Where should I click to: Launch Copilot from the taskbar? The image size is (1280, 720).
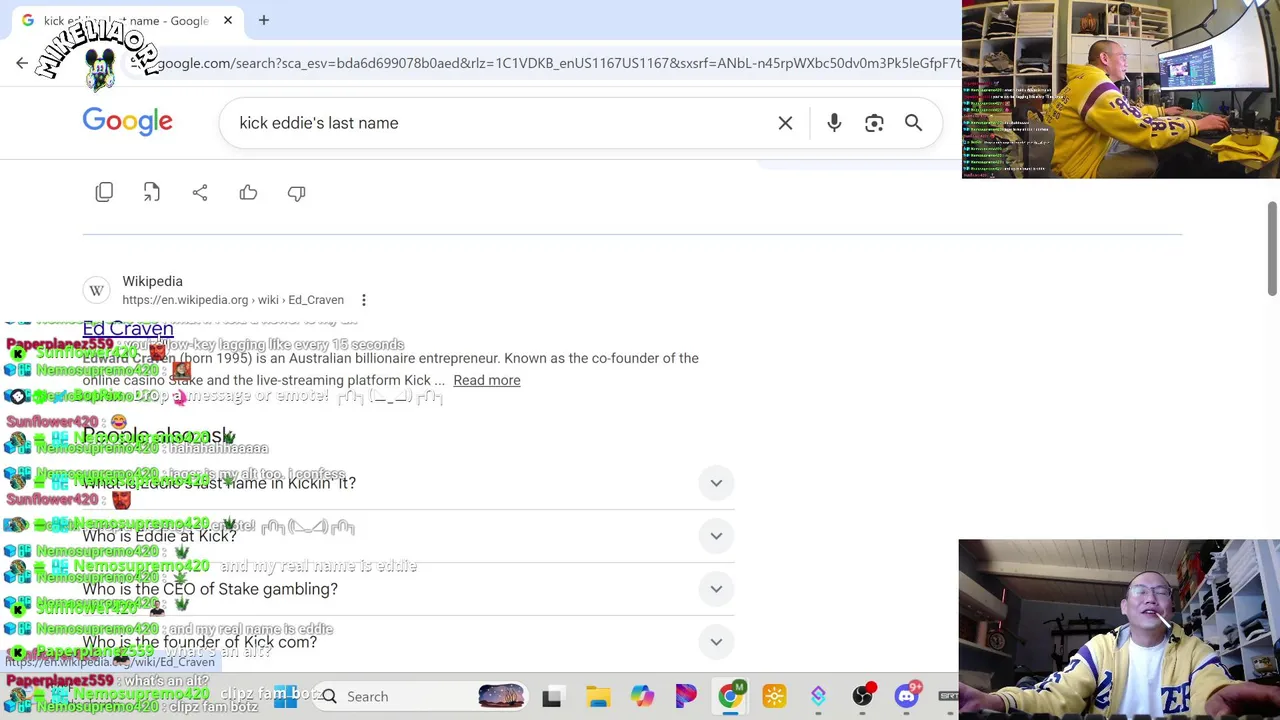tap(642, 697)
